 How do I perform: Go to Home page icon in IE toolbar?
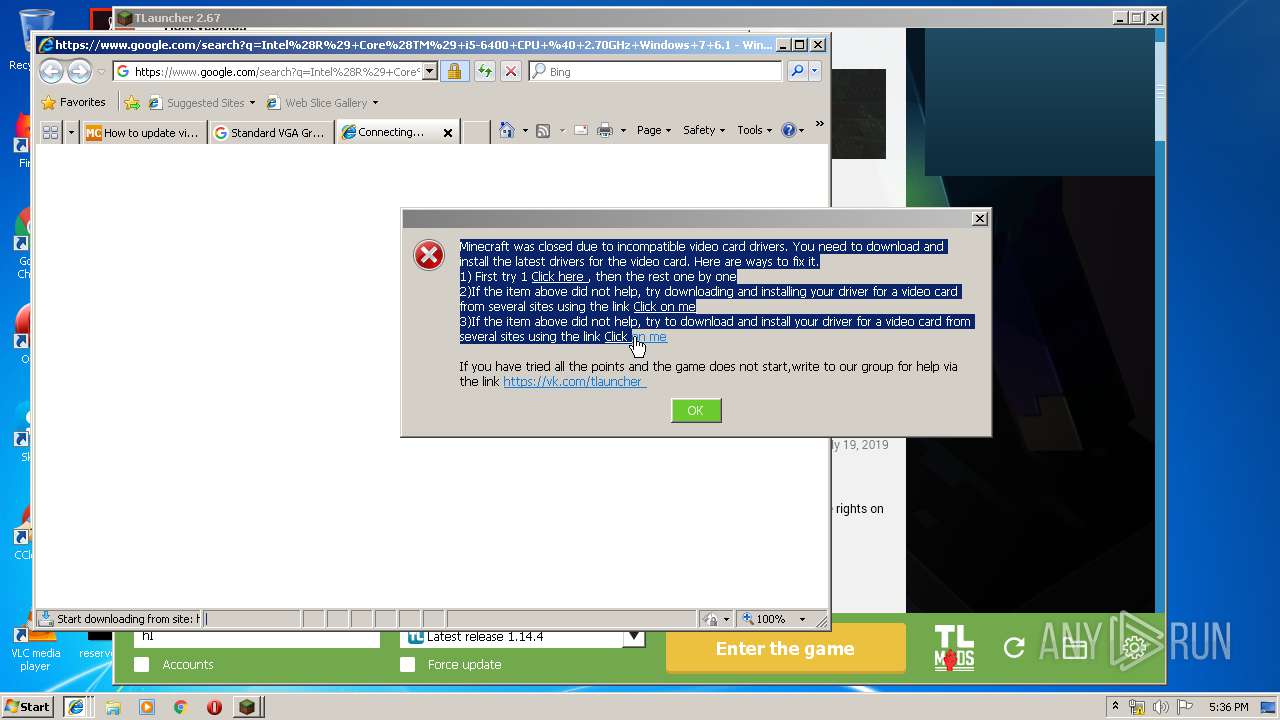point(507,130)
